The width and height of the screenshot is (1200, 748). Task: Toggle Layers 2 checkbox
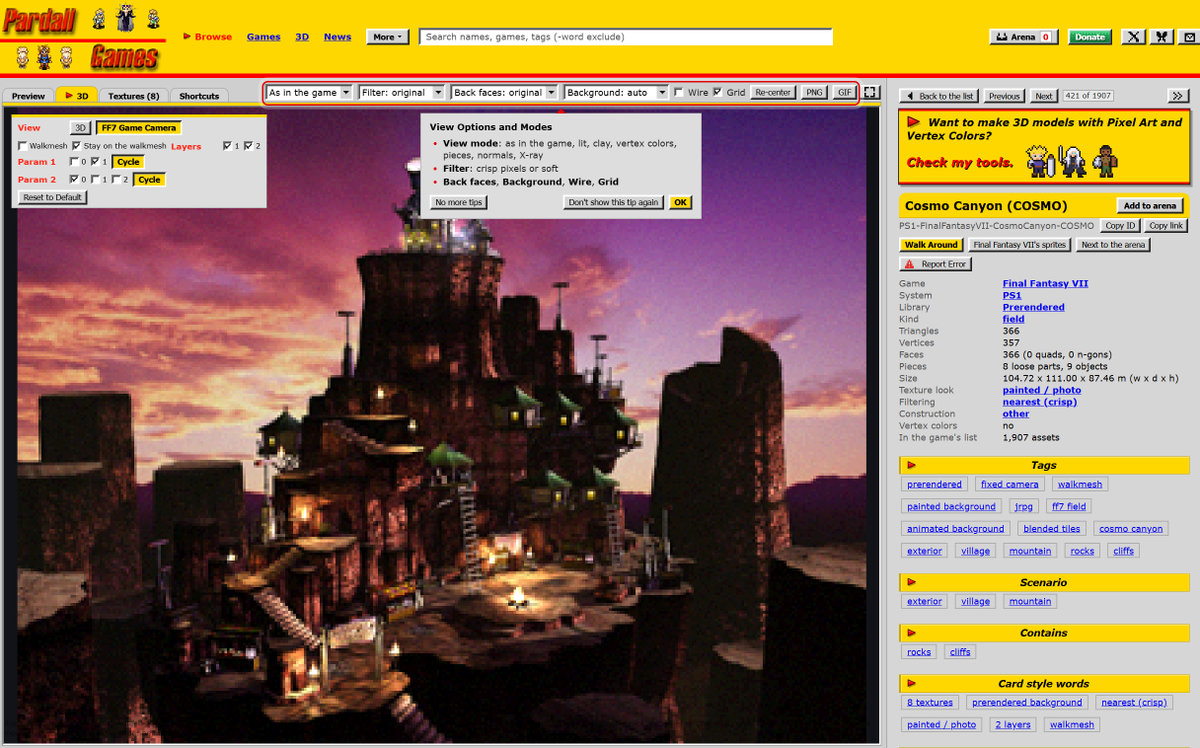pyautogui.click(x=249, y=146)
